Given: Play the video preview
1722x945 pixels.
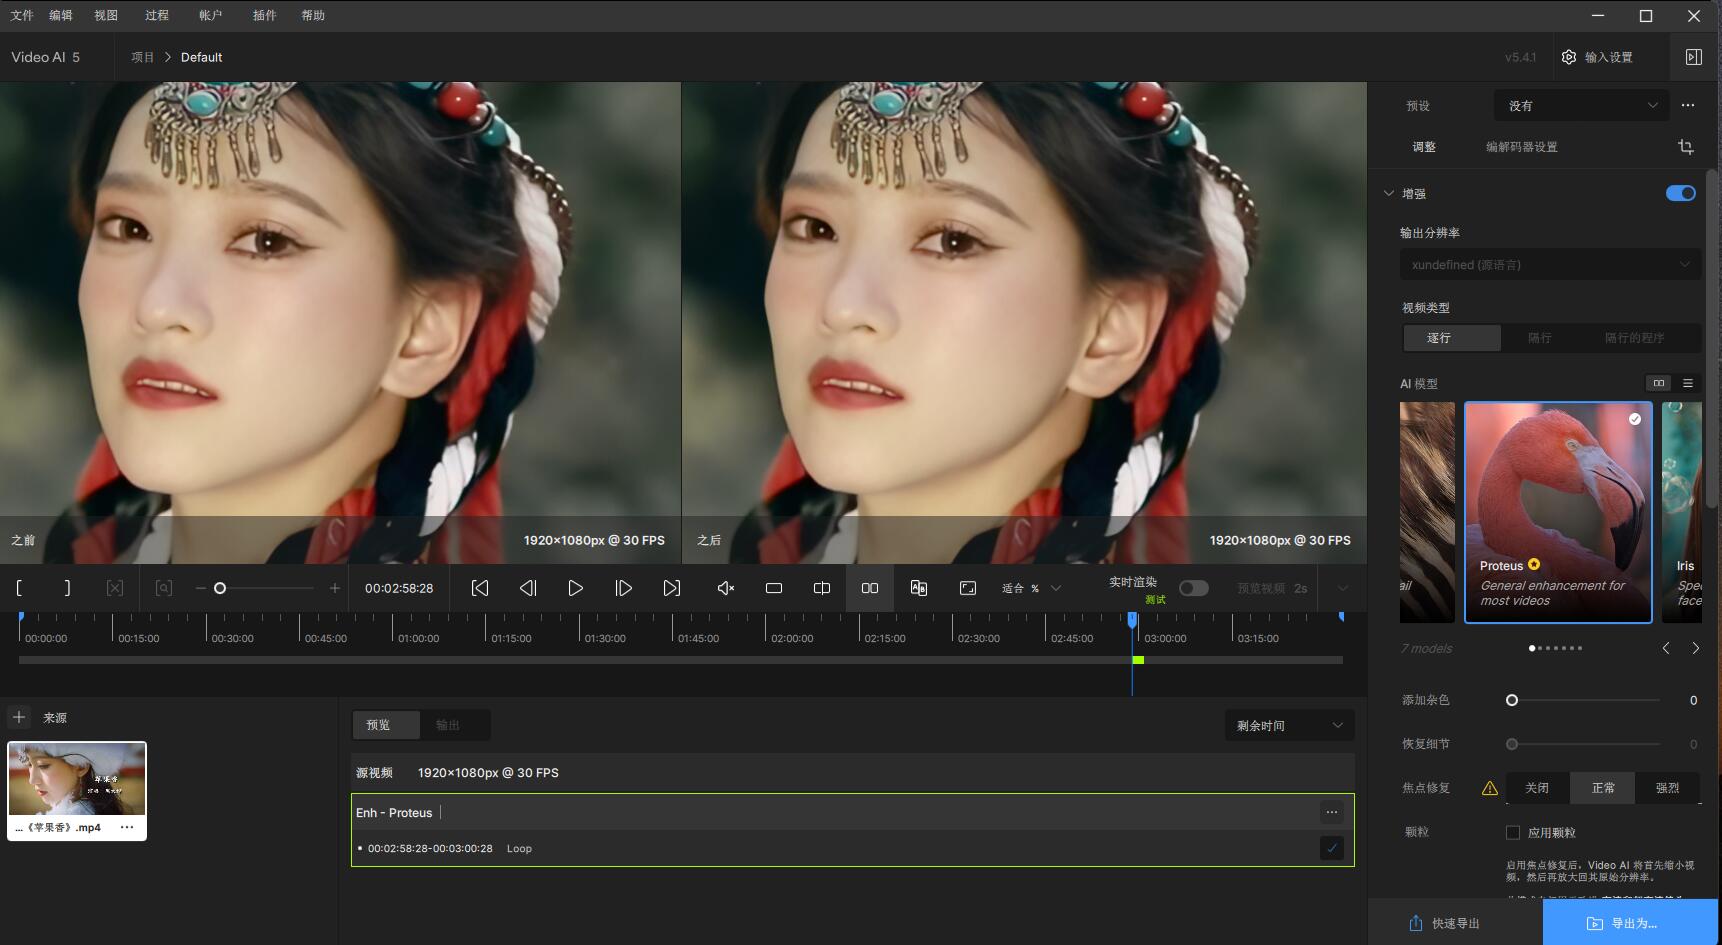Looking at the screenshot, I should 575,588.
